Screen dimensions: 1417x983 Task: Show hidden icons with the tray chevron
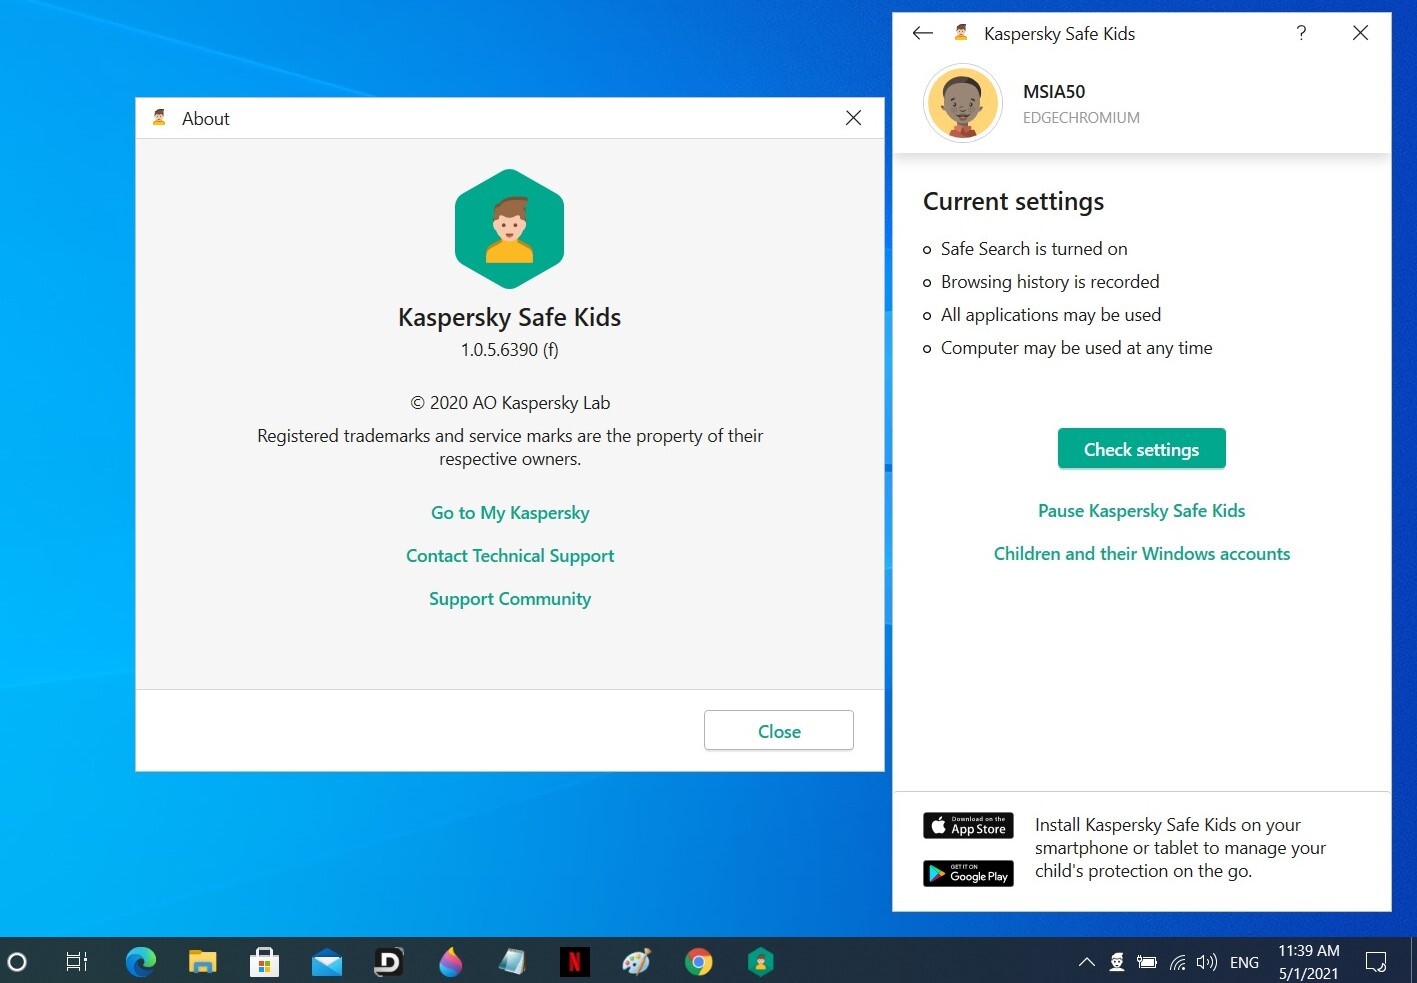pyautogui.click(x=1086, y=962)
